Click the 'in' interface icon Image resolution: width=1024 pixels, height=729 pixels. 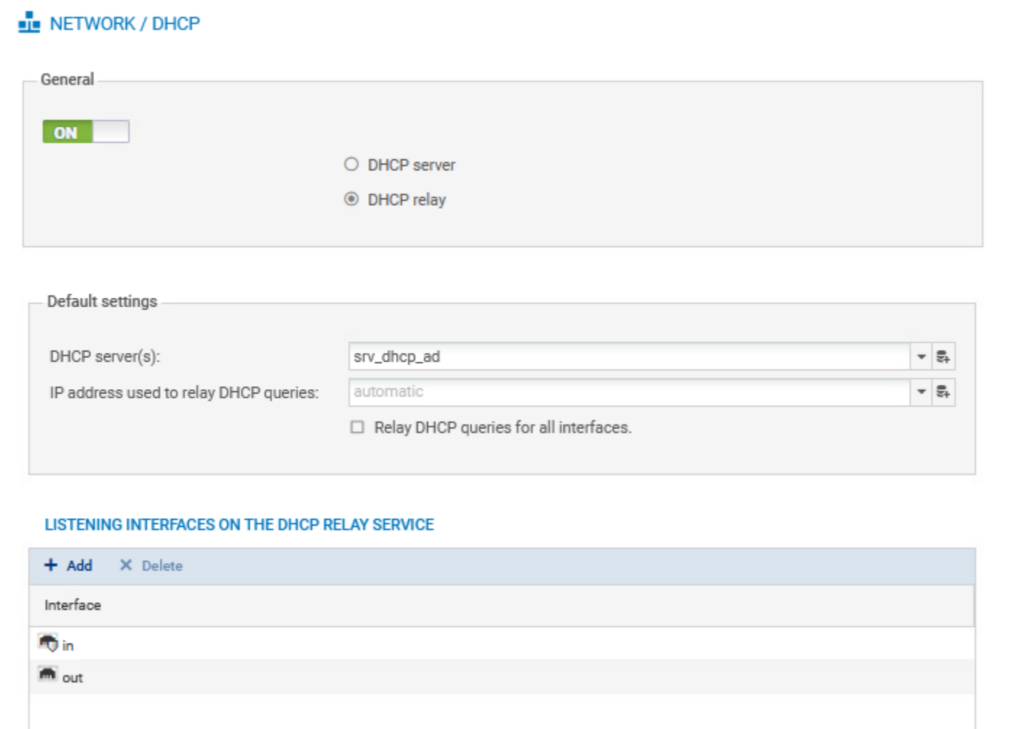pyautogui.click(x=48, y=644)
